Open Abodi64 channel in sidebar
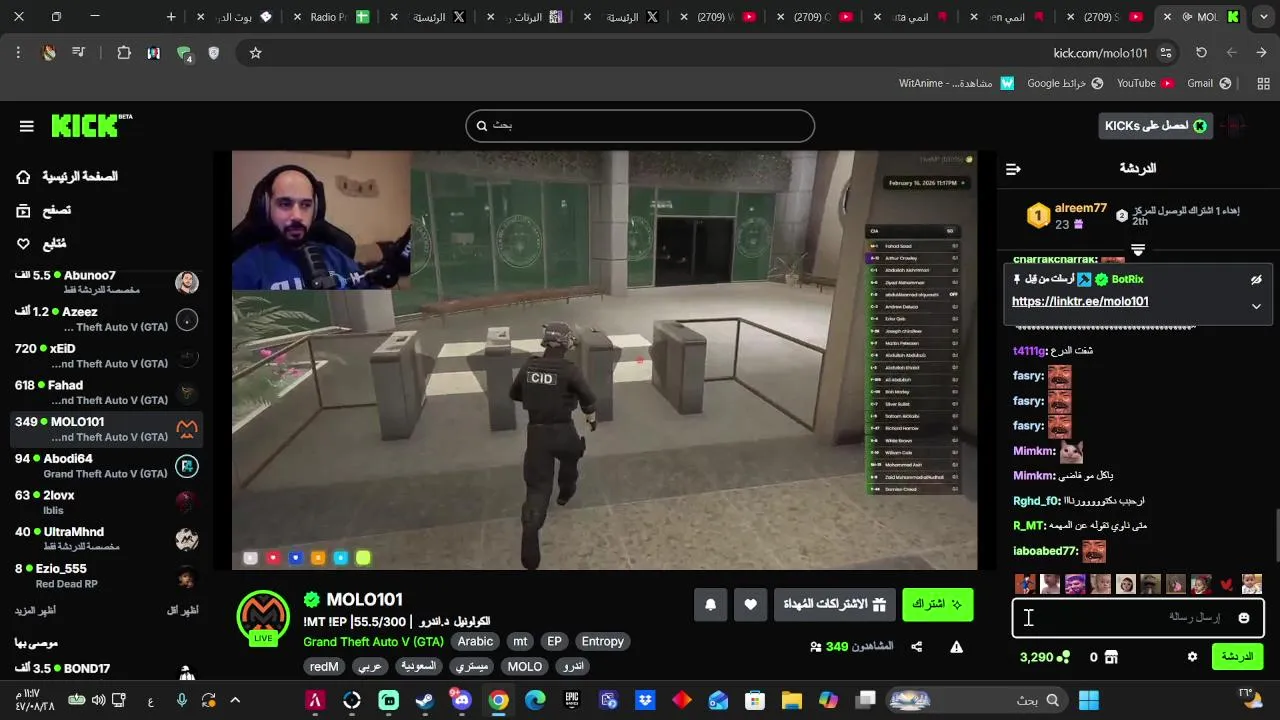Image resolution: width=1280 pixels, height=720 pixels. click(x=106, y=466)
